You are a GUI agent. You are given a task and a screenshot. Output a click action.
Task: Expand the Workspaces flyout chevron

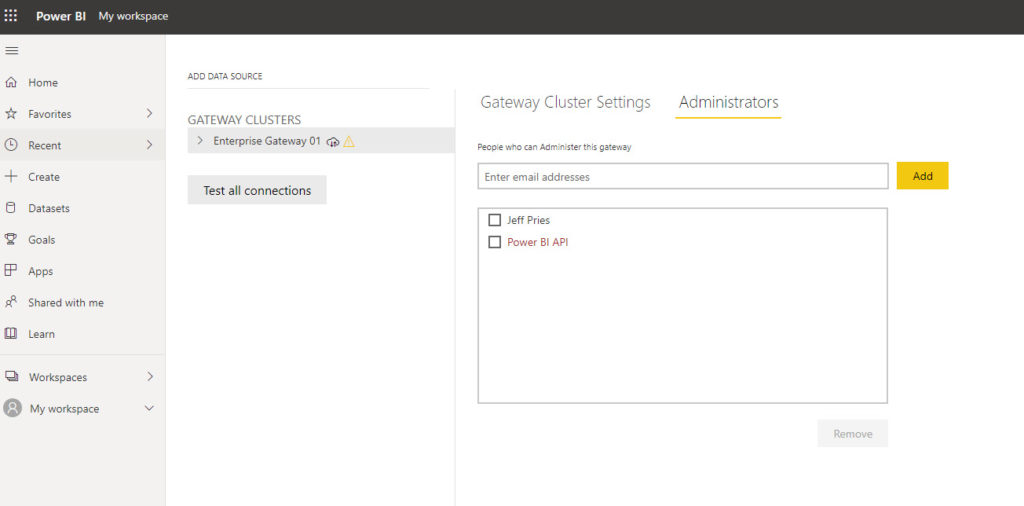point(150,377)
